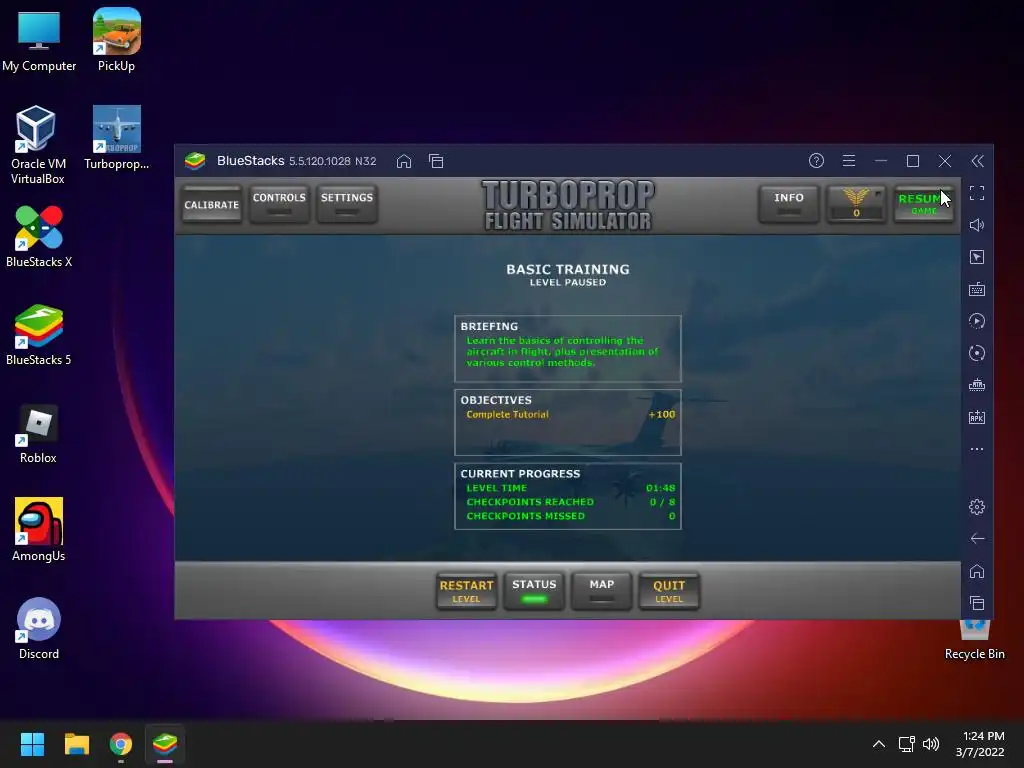Click RESUME GAME button
This screenshot has width=1024, height=768.
(924, 204)
